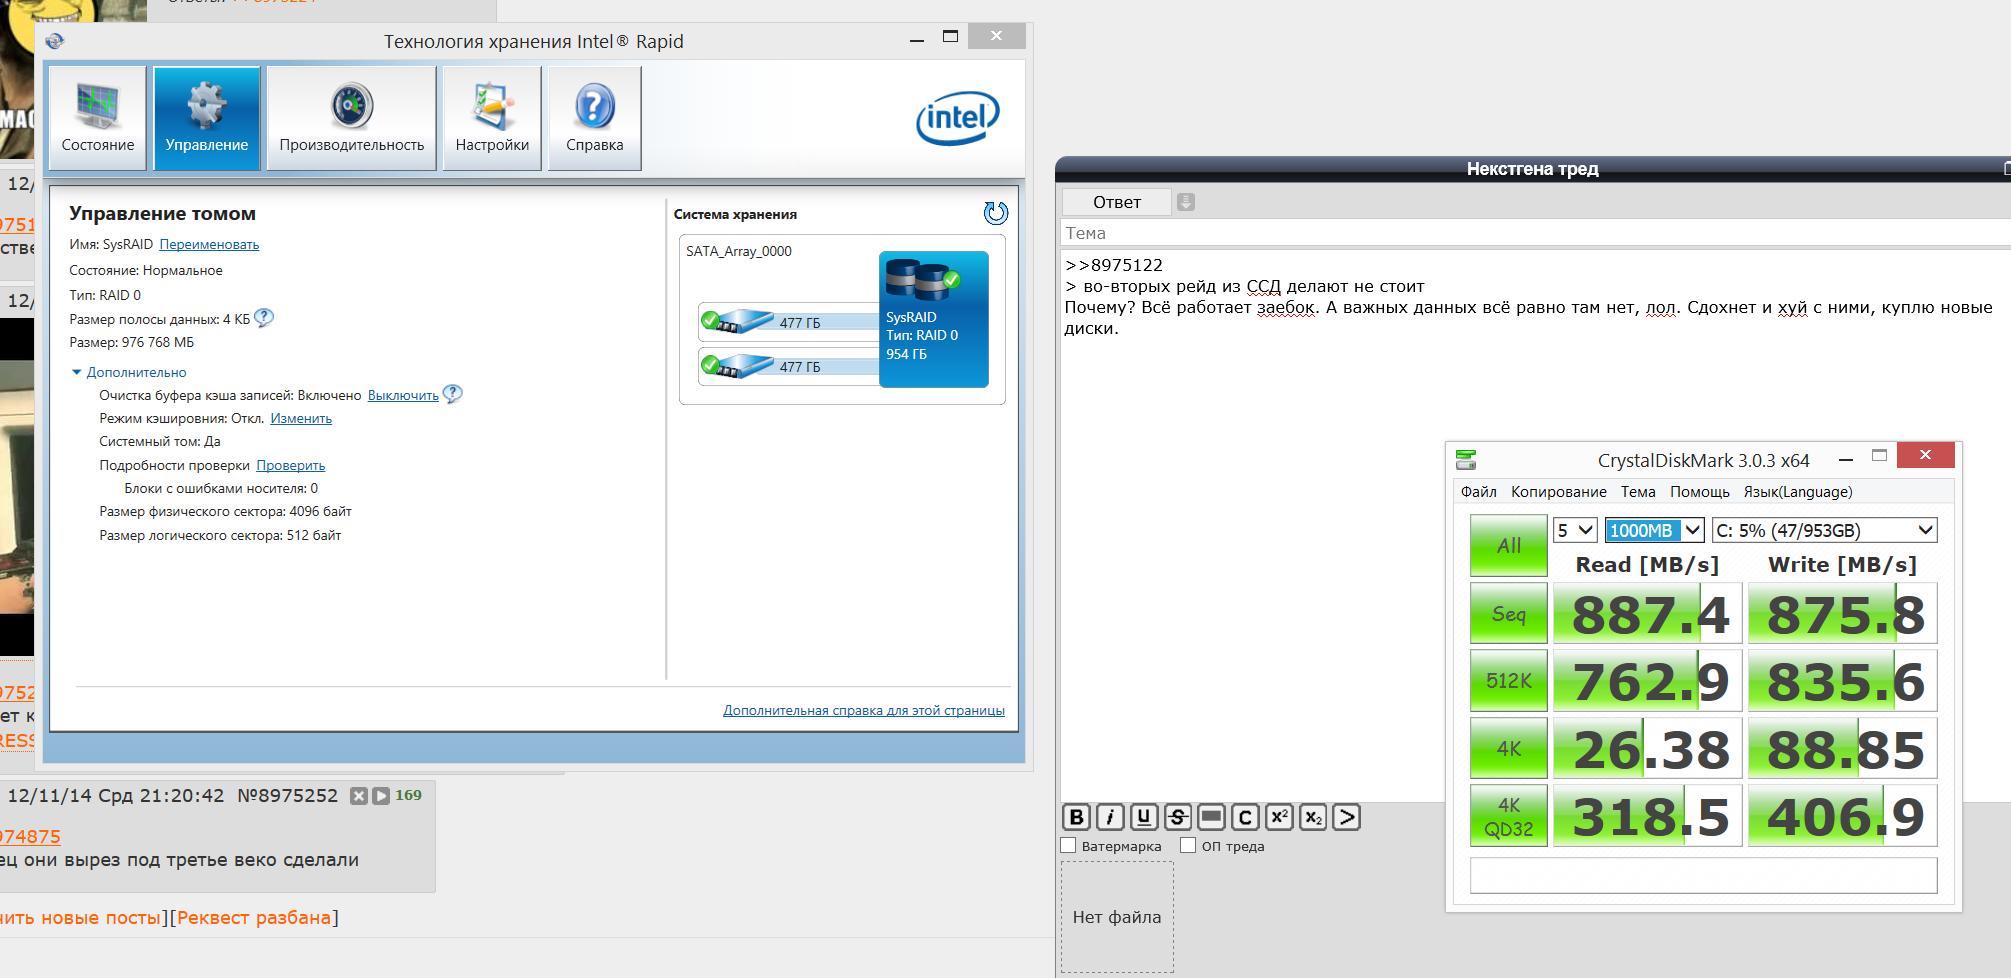Click the reply count 169
This screenshot has height=978, width=2011.
408,795
